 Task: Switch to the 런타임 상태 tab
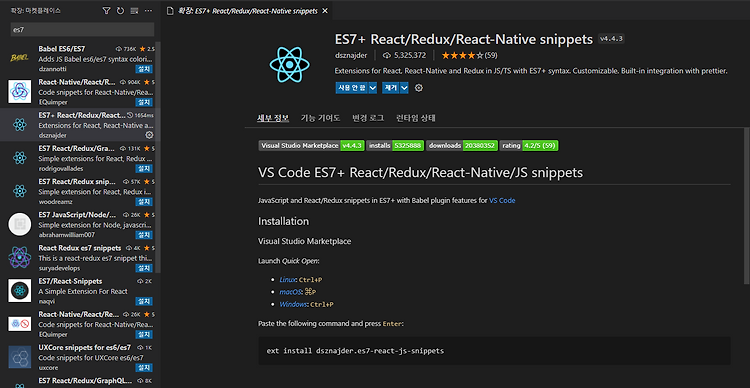[416, 118]
